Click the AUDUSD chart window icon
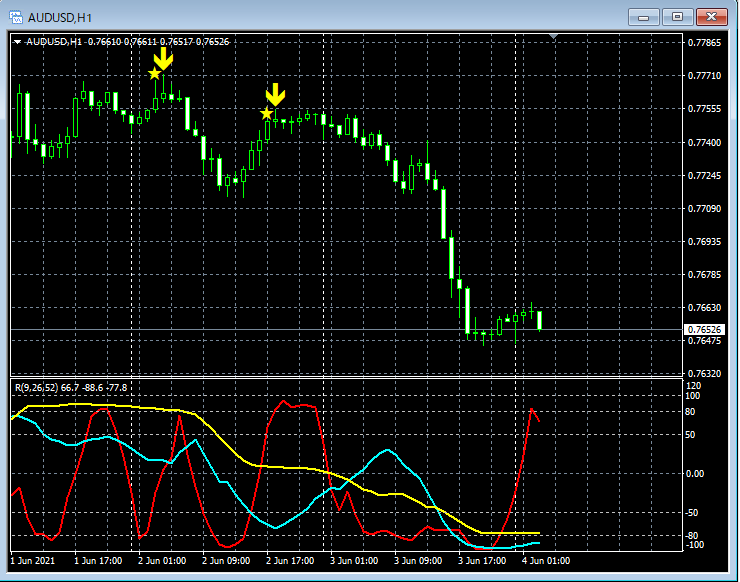Screen dimensions: 740x582 16,17
